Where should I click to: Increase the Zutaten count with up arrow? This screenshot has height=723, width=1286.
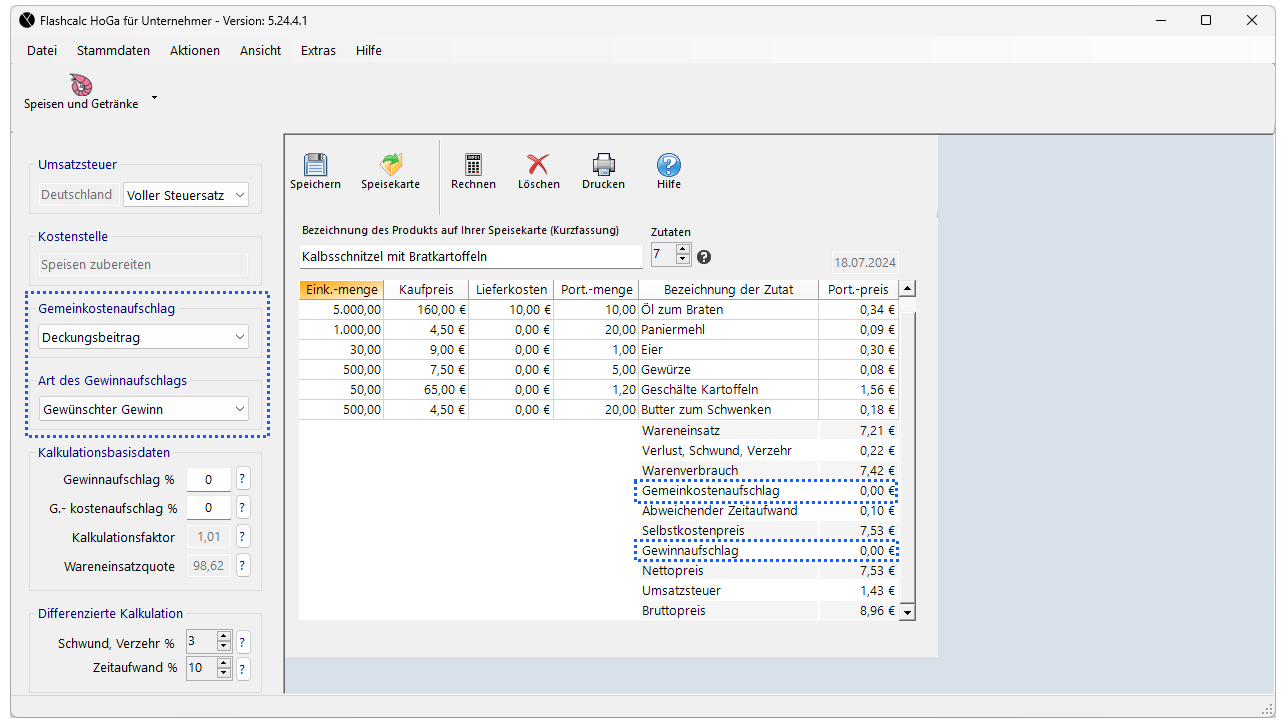point(683,250)
